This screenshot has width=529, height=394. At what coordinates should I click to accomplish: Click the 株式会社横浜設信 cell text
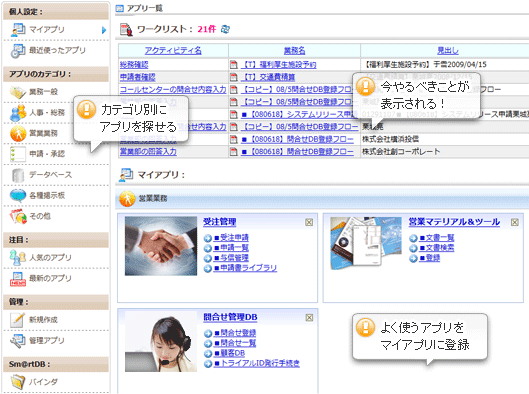(x=390, y=139)
